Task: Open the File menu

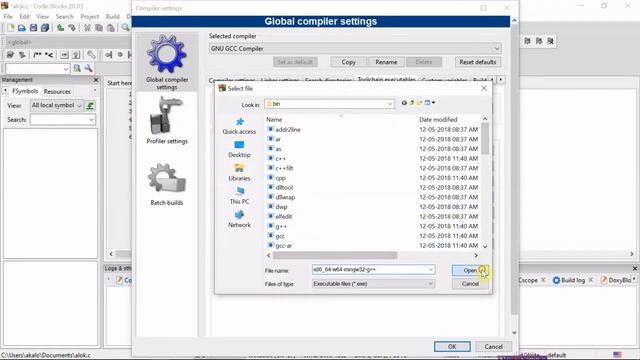Action: pyautogui.click(x=8, y=17)
